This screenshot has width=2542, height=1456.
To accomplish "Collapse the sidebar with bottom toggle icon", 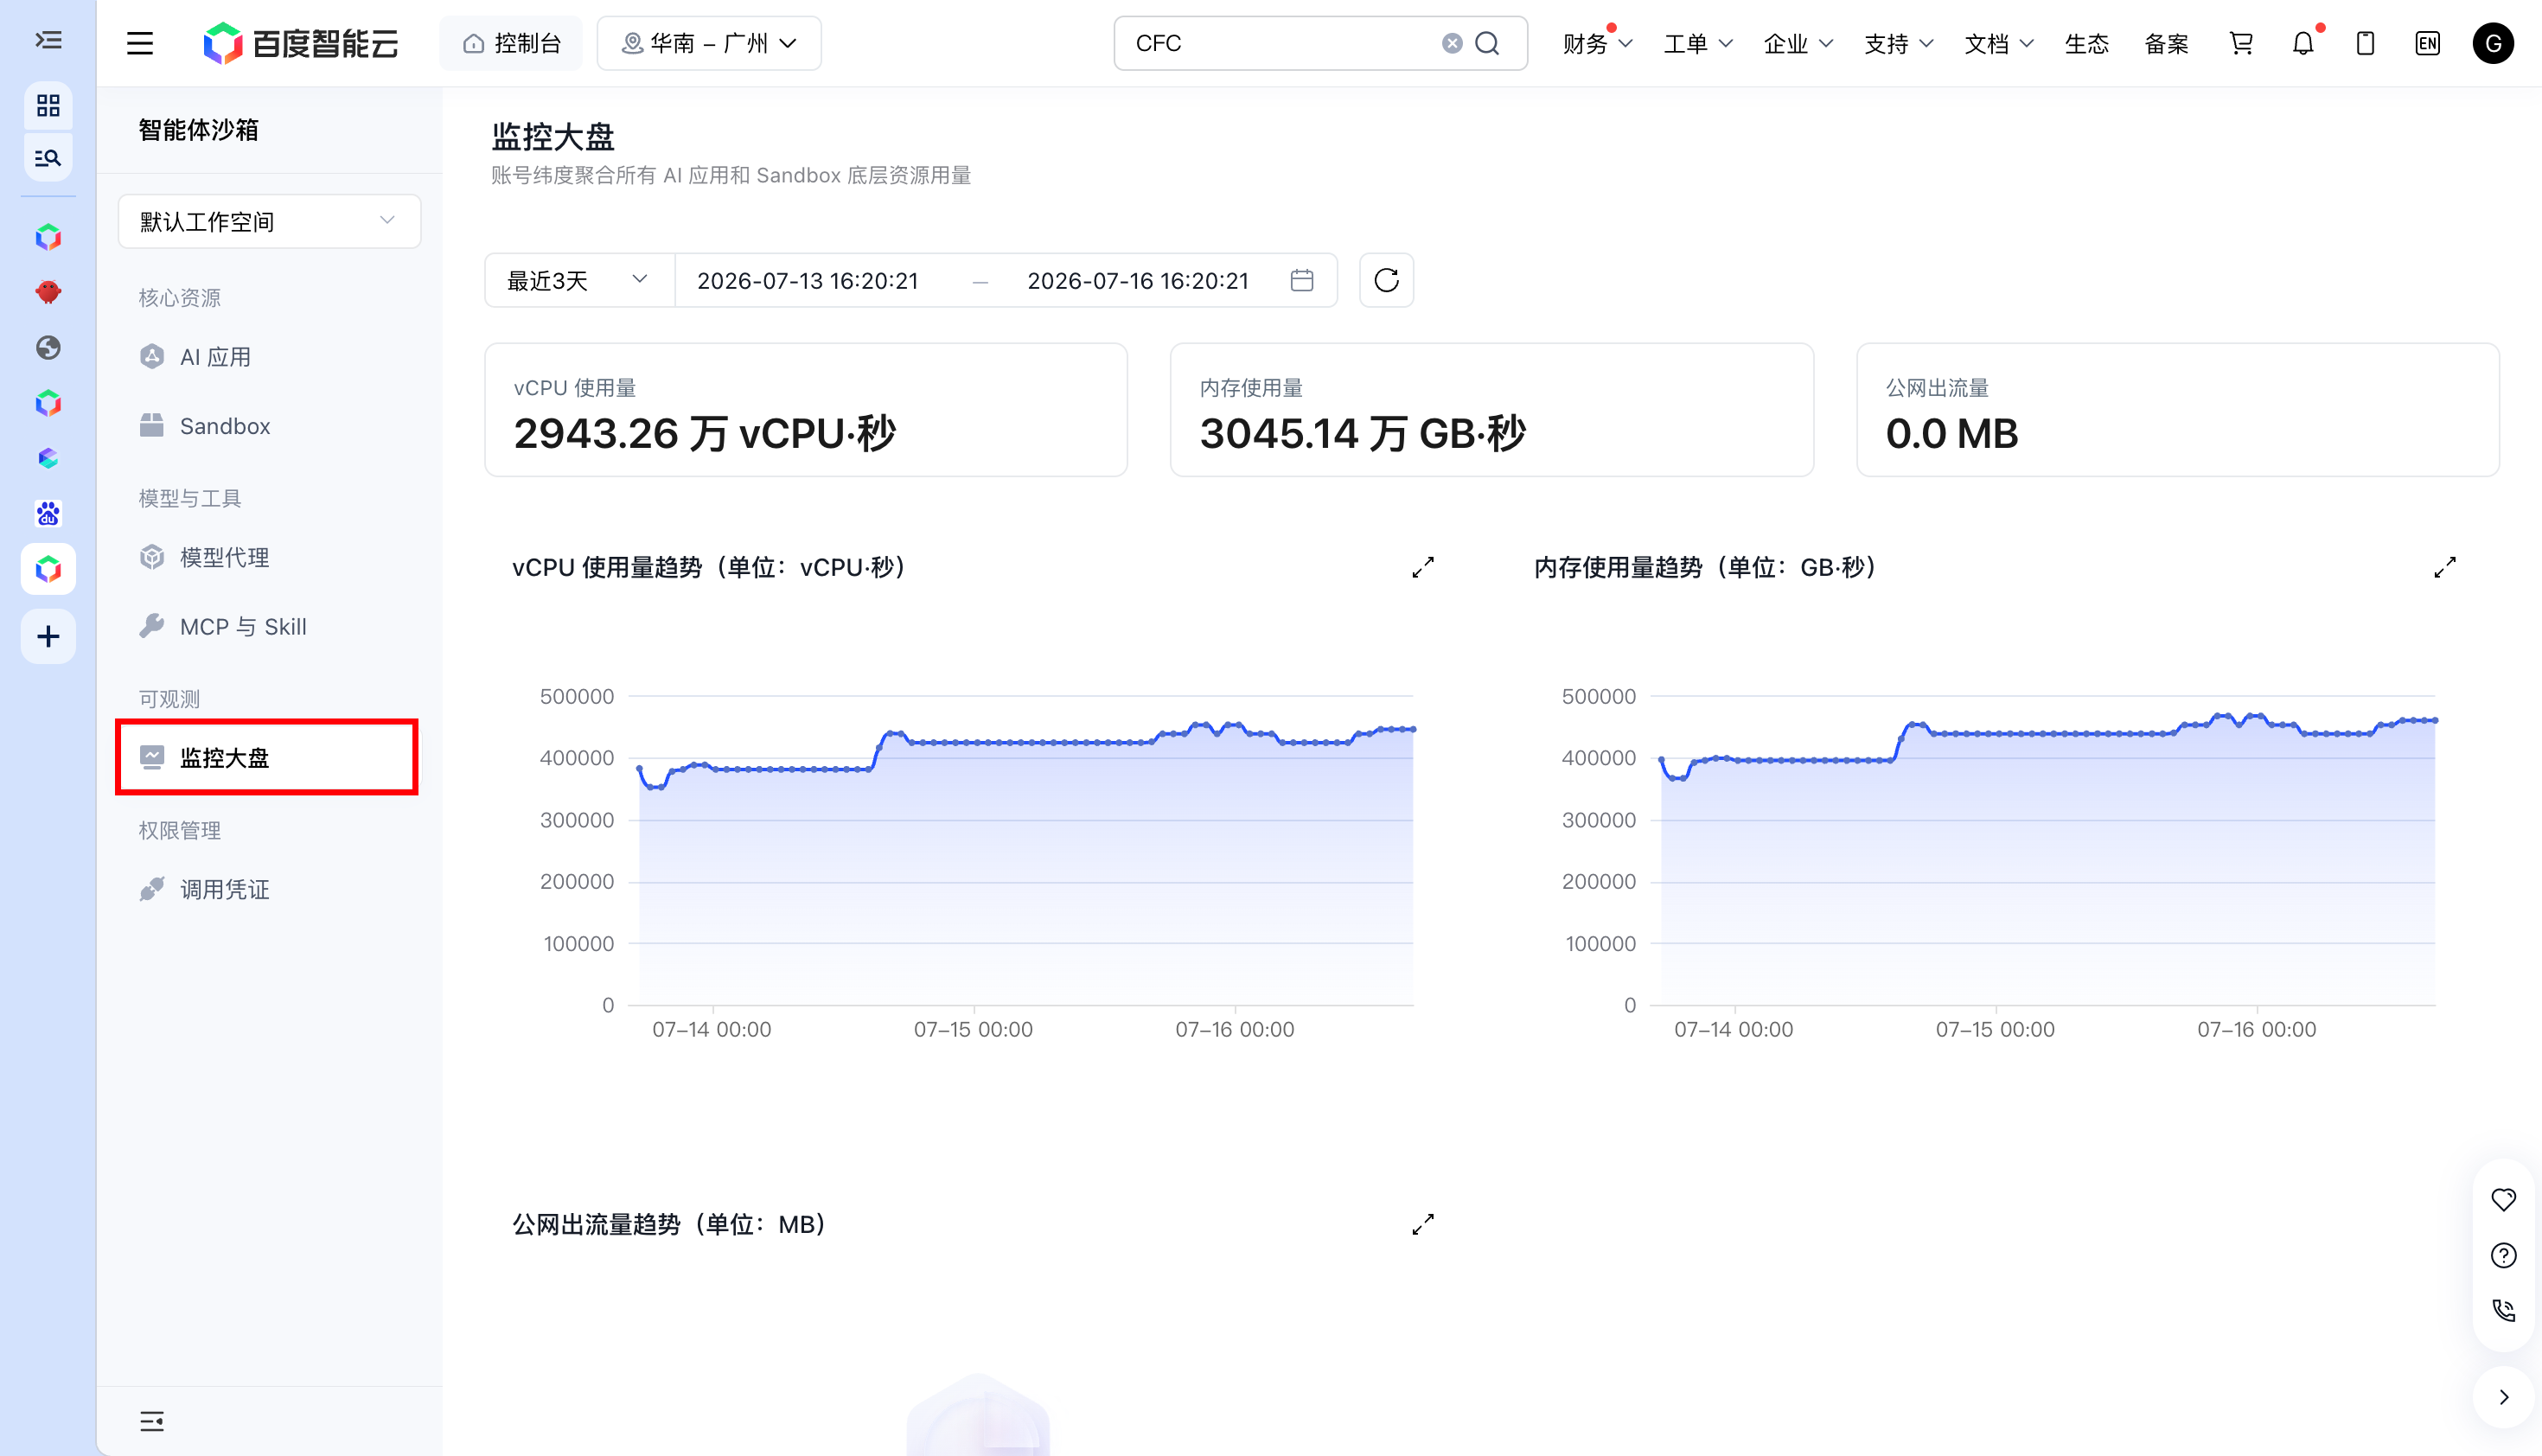I will pos(152,1421).
